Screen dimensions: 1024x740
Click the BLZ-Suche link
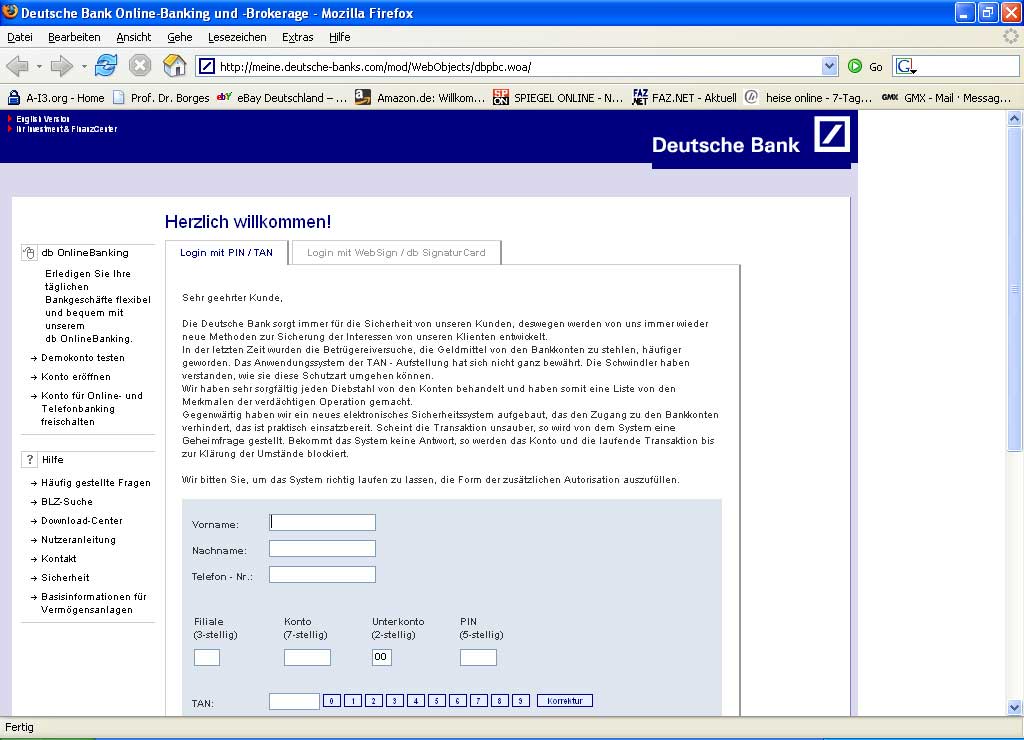click(67, 502)
